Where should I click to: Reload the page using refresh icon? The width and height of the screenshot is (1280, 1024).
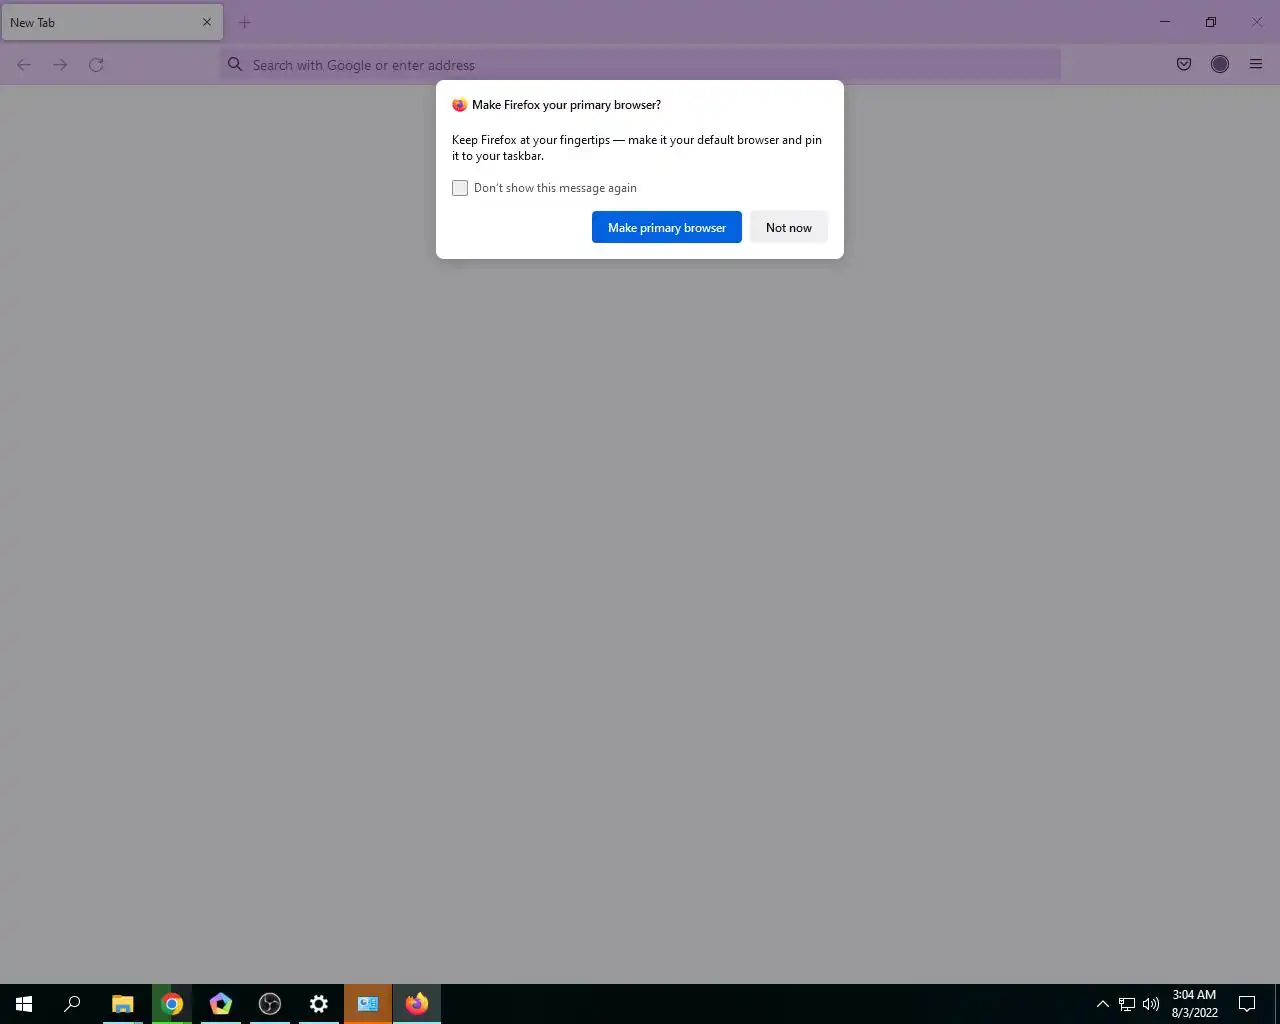pyautogui.click(x=96, y=65)
